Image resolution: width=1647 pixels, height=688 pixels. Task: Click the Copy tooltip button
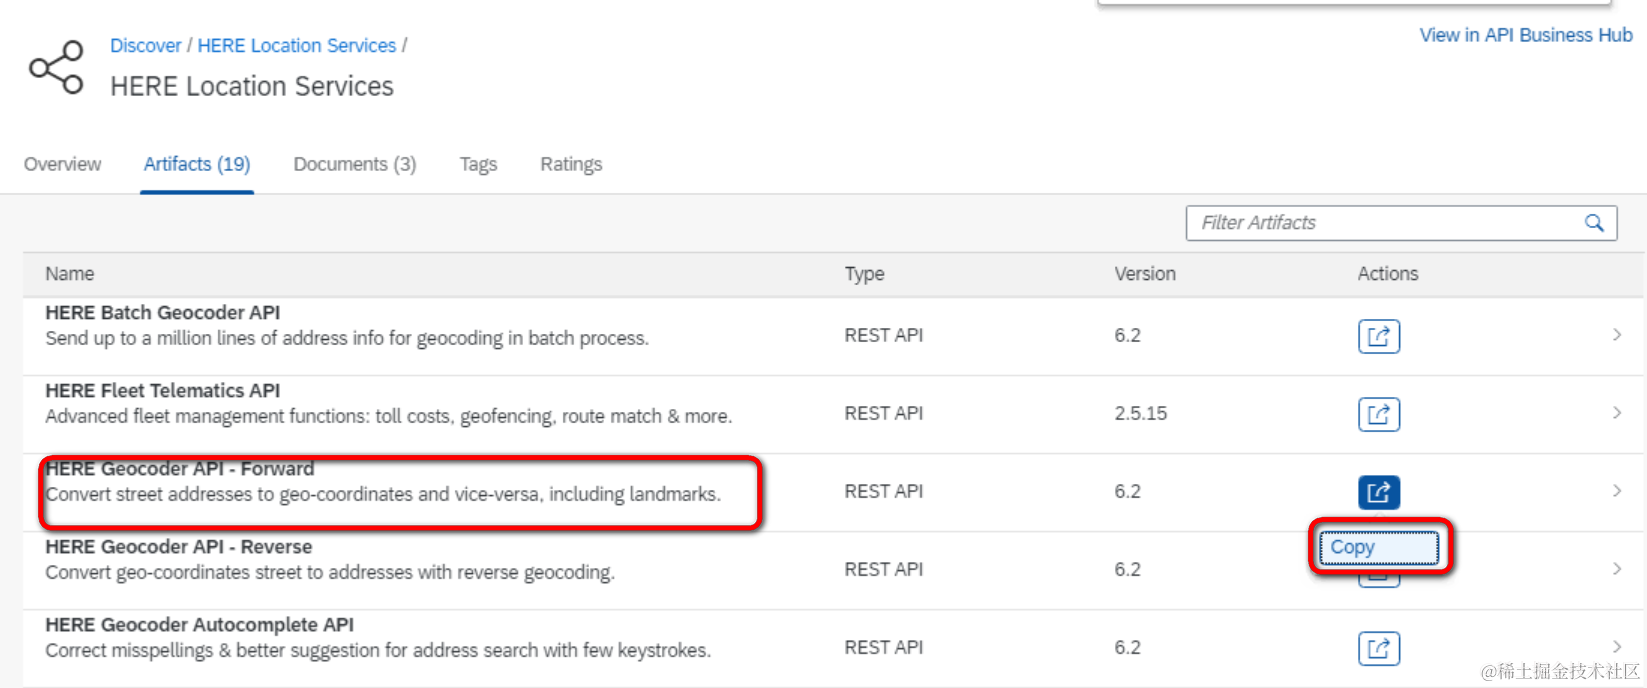pyautogui.click(x=1379, y=548)
